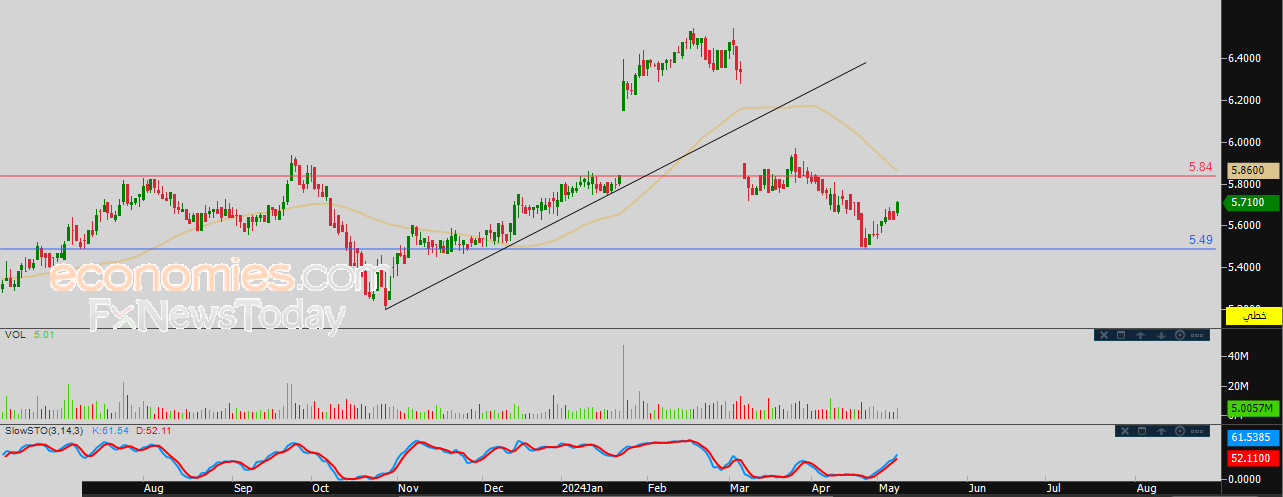Screen dimensions: 1283x497
Task: Move the VOL panel up
Action: click(x=1141, y=335)
